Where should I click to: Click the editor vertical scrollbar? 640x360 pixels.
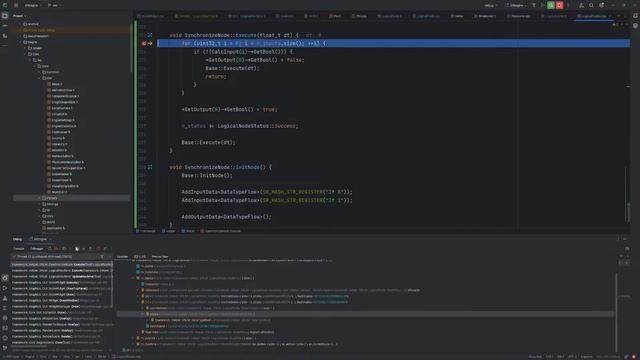pos(629,212)
